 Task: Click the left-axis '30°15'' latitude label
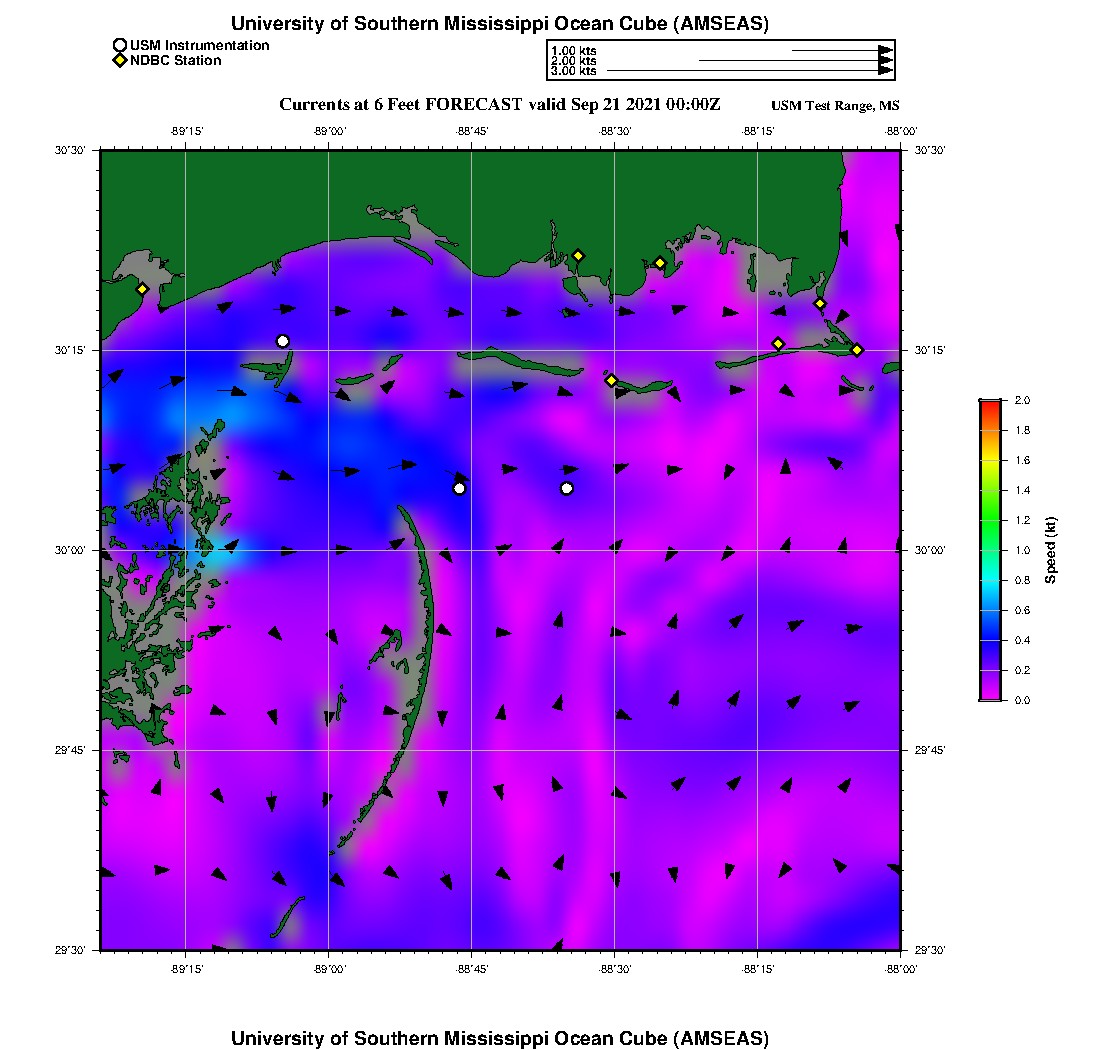click(x=70, y=350)
